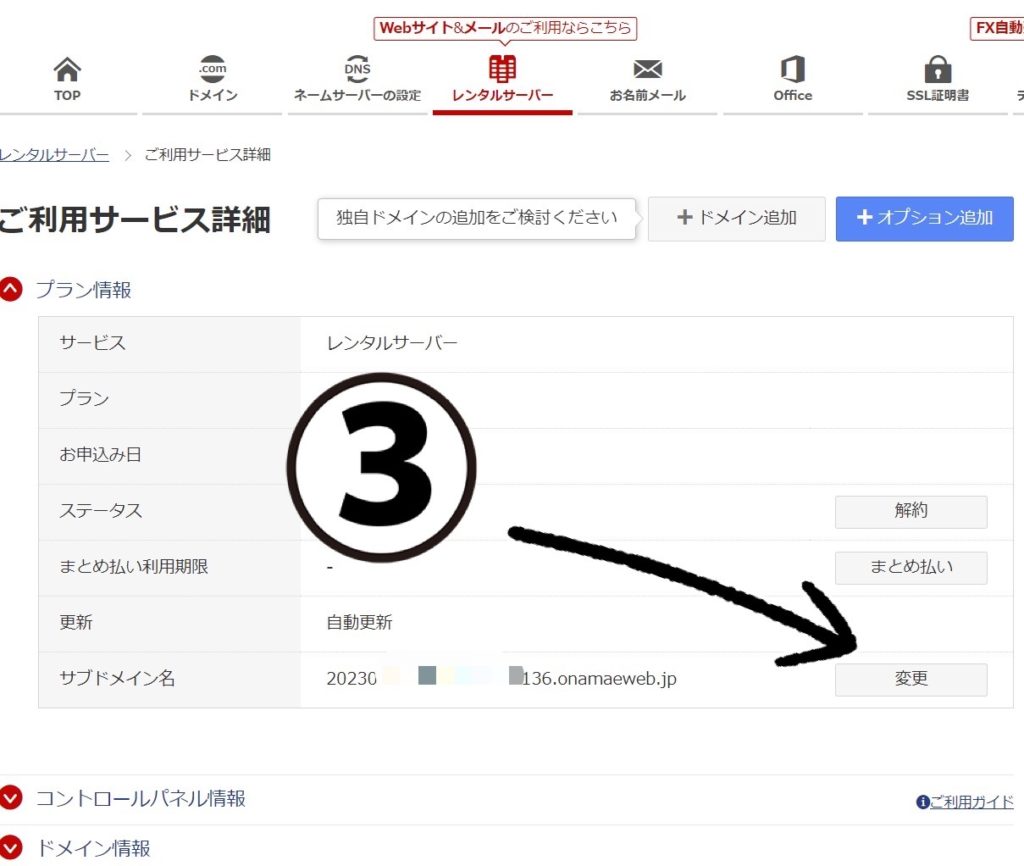Click the Webサイト&メール promo banner
The height and width of the screenshot is (866, 1024).
pyautogui.click(x=505, y=28)
